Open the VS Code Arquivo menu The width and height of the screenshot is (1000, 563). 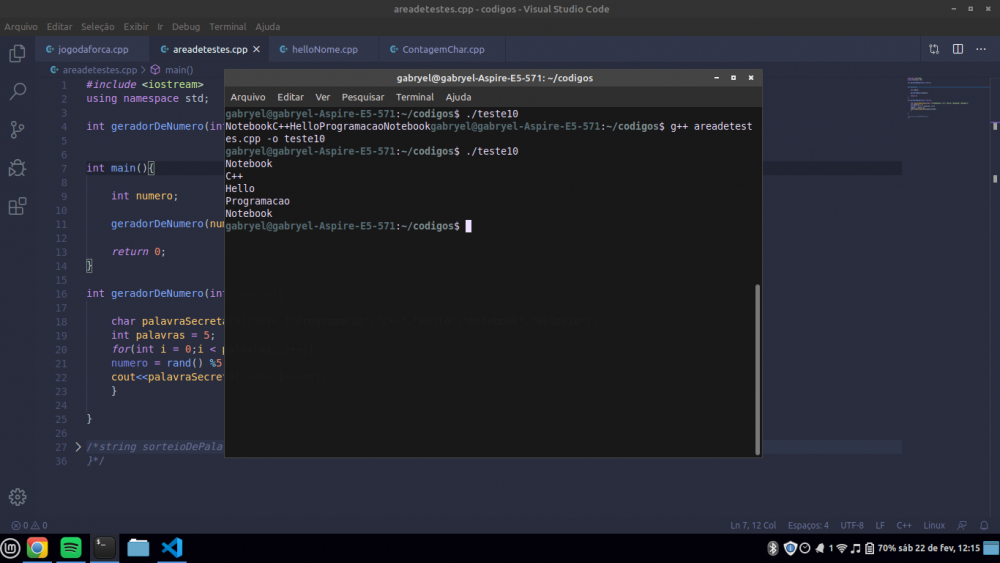click(21, 27)
